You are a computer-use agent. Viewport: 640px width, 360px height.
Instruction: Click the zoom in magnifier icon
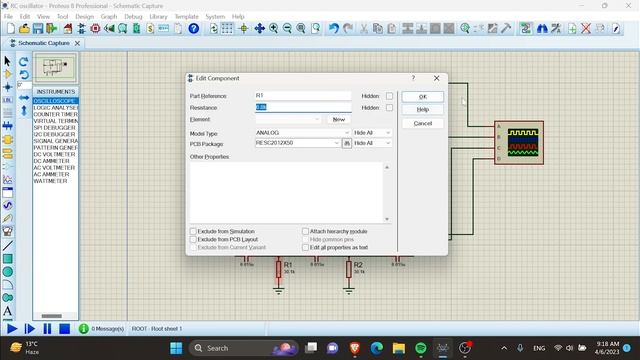point(273,28)
